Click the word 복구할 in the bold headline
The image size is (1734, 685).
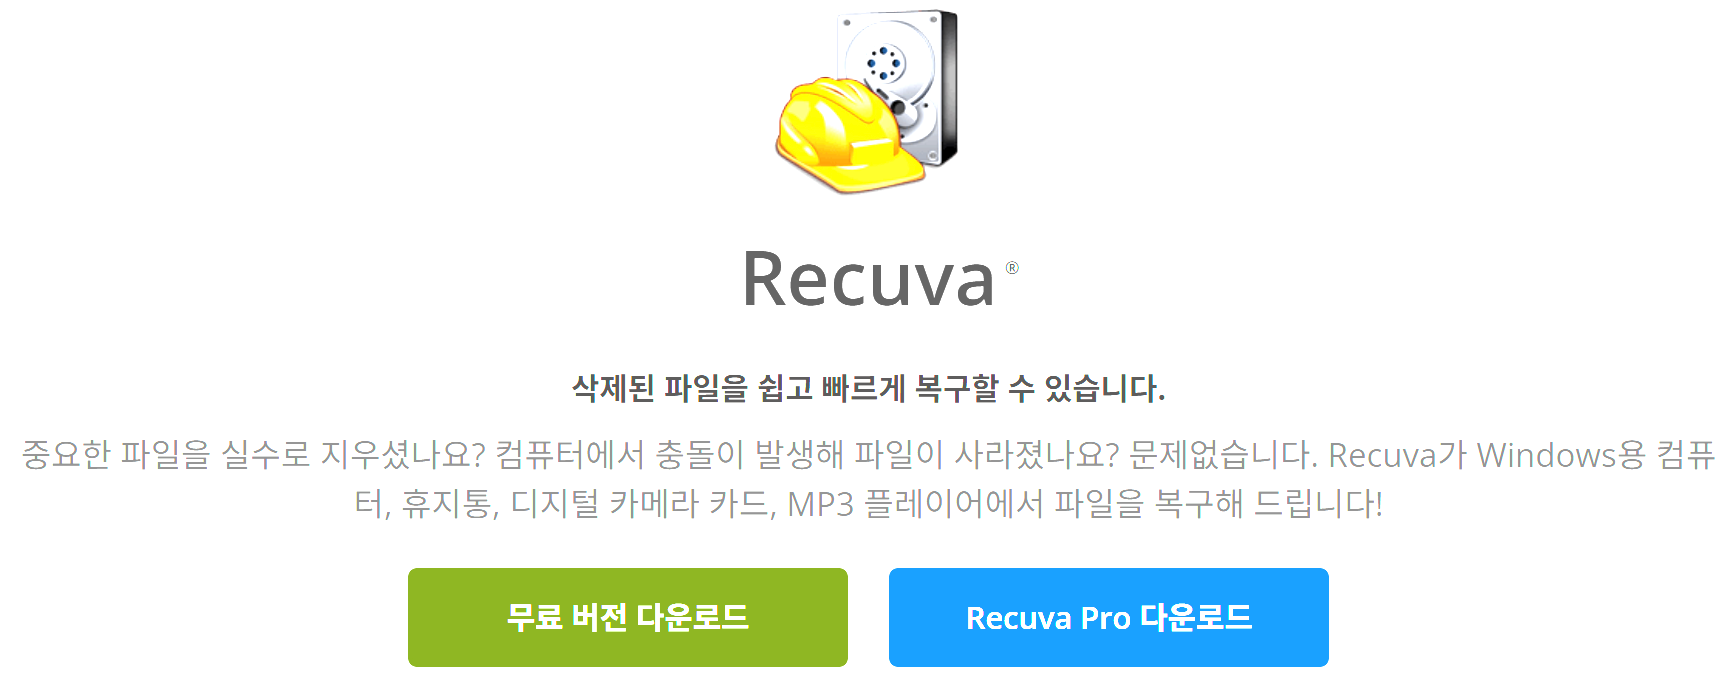pos(957,388)
